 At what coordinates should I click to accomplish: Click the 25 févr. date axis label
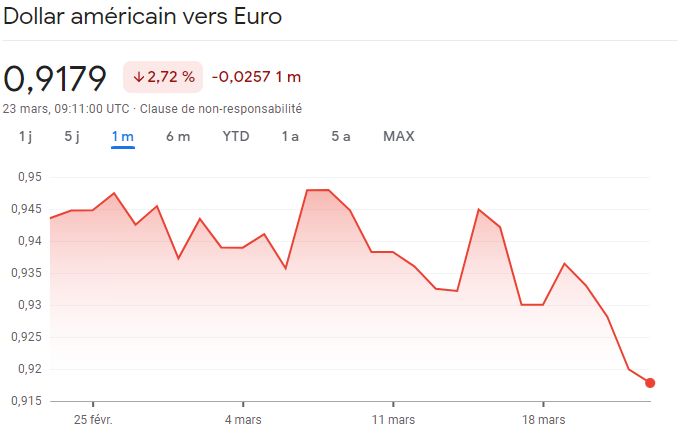pos(93,420)
